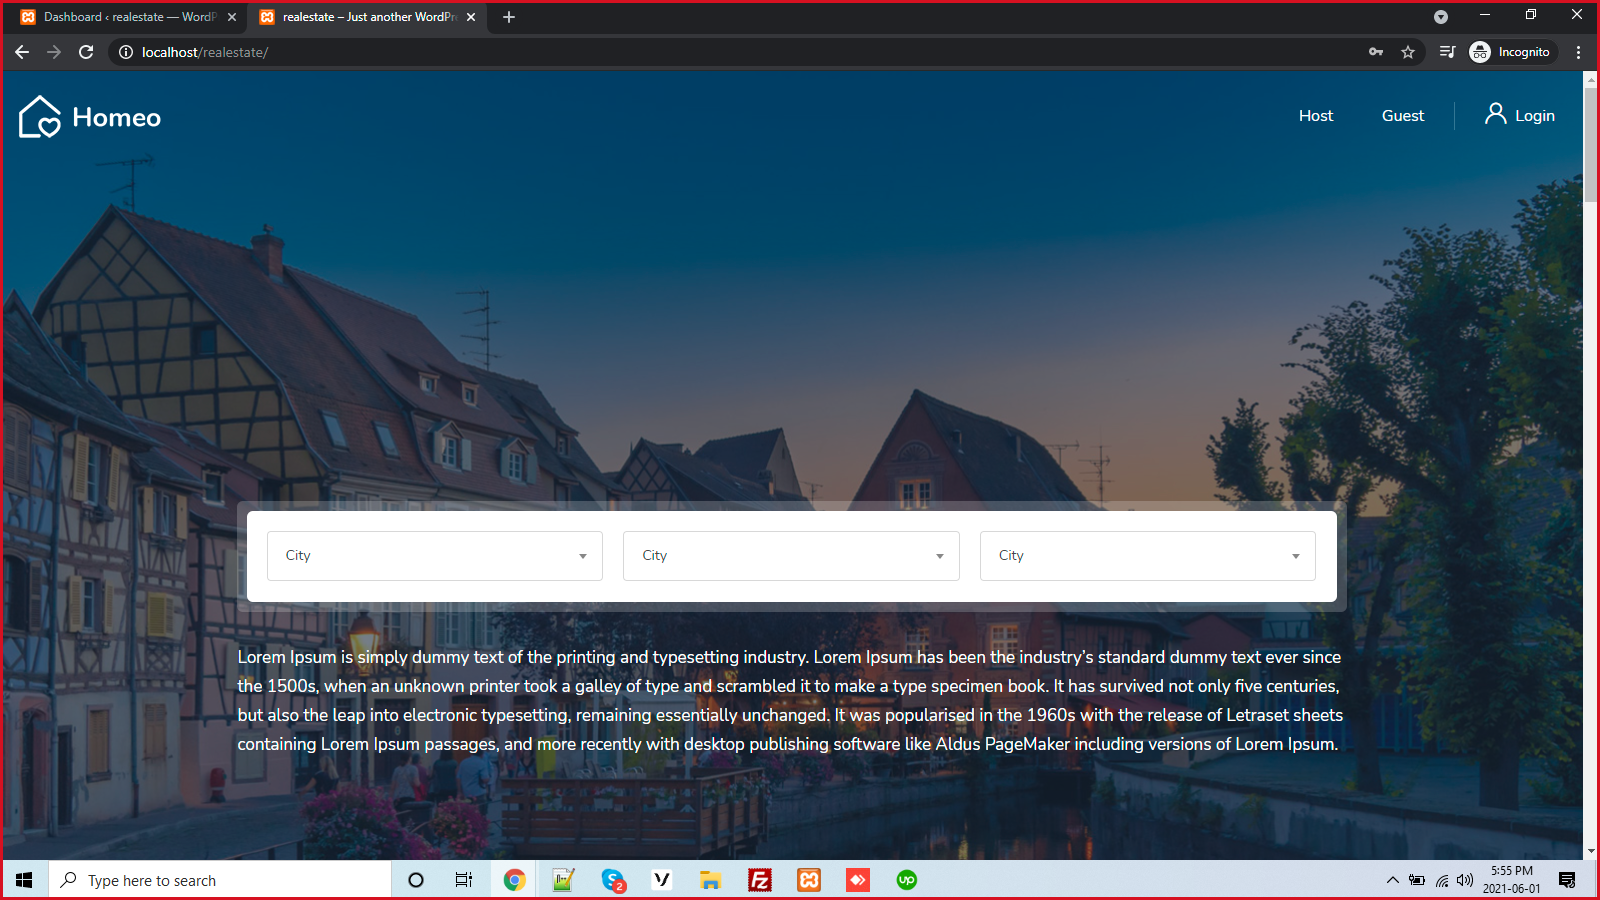Open the AnyDesk red icon on taskbar

click(x=858, y=880)
